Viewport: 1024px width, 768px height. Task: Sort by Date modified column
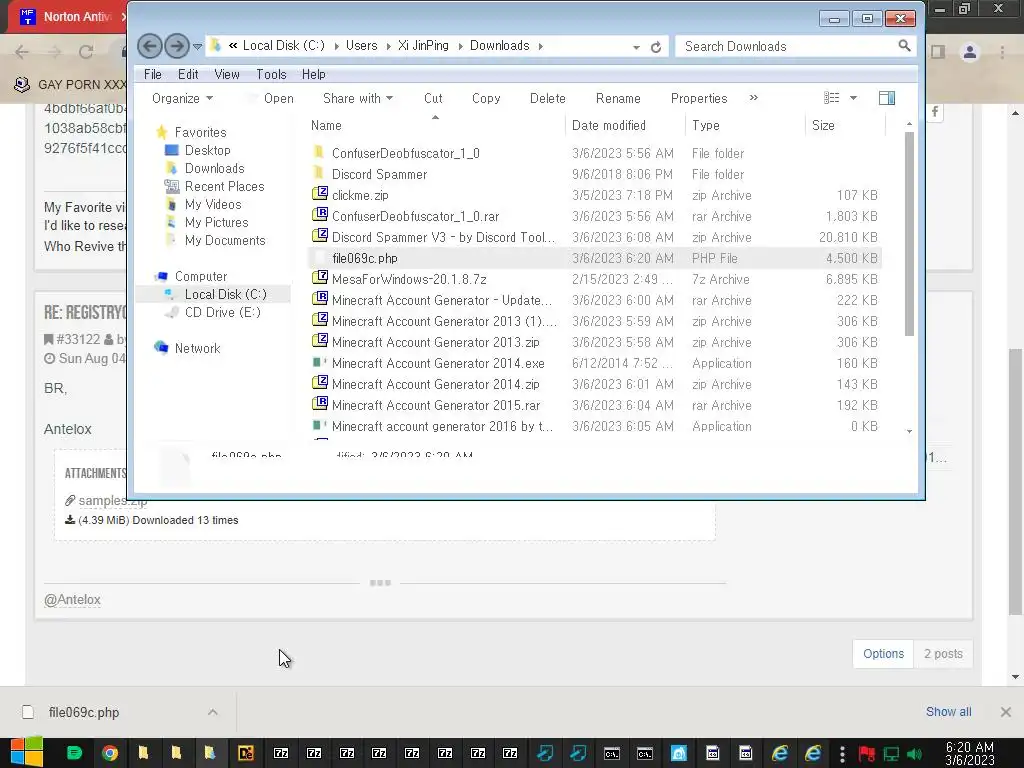(625, 125)
